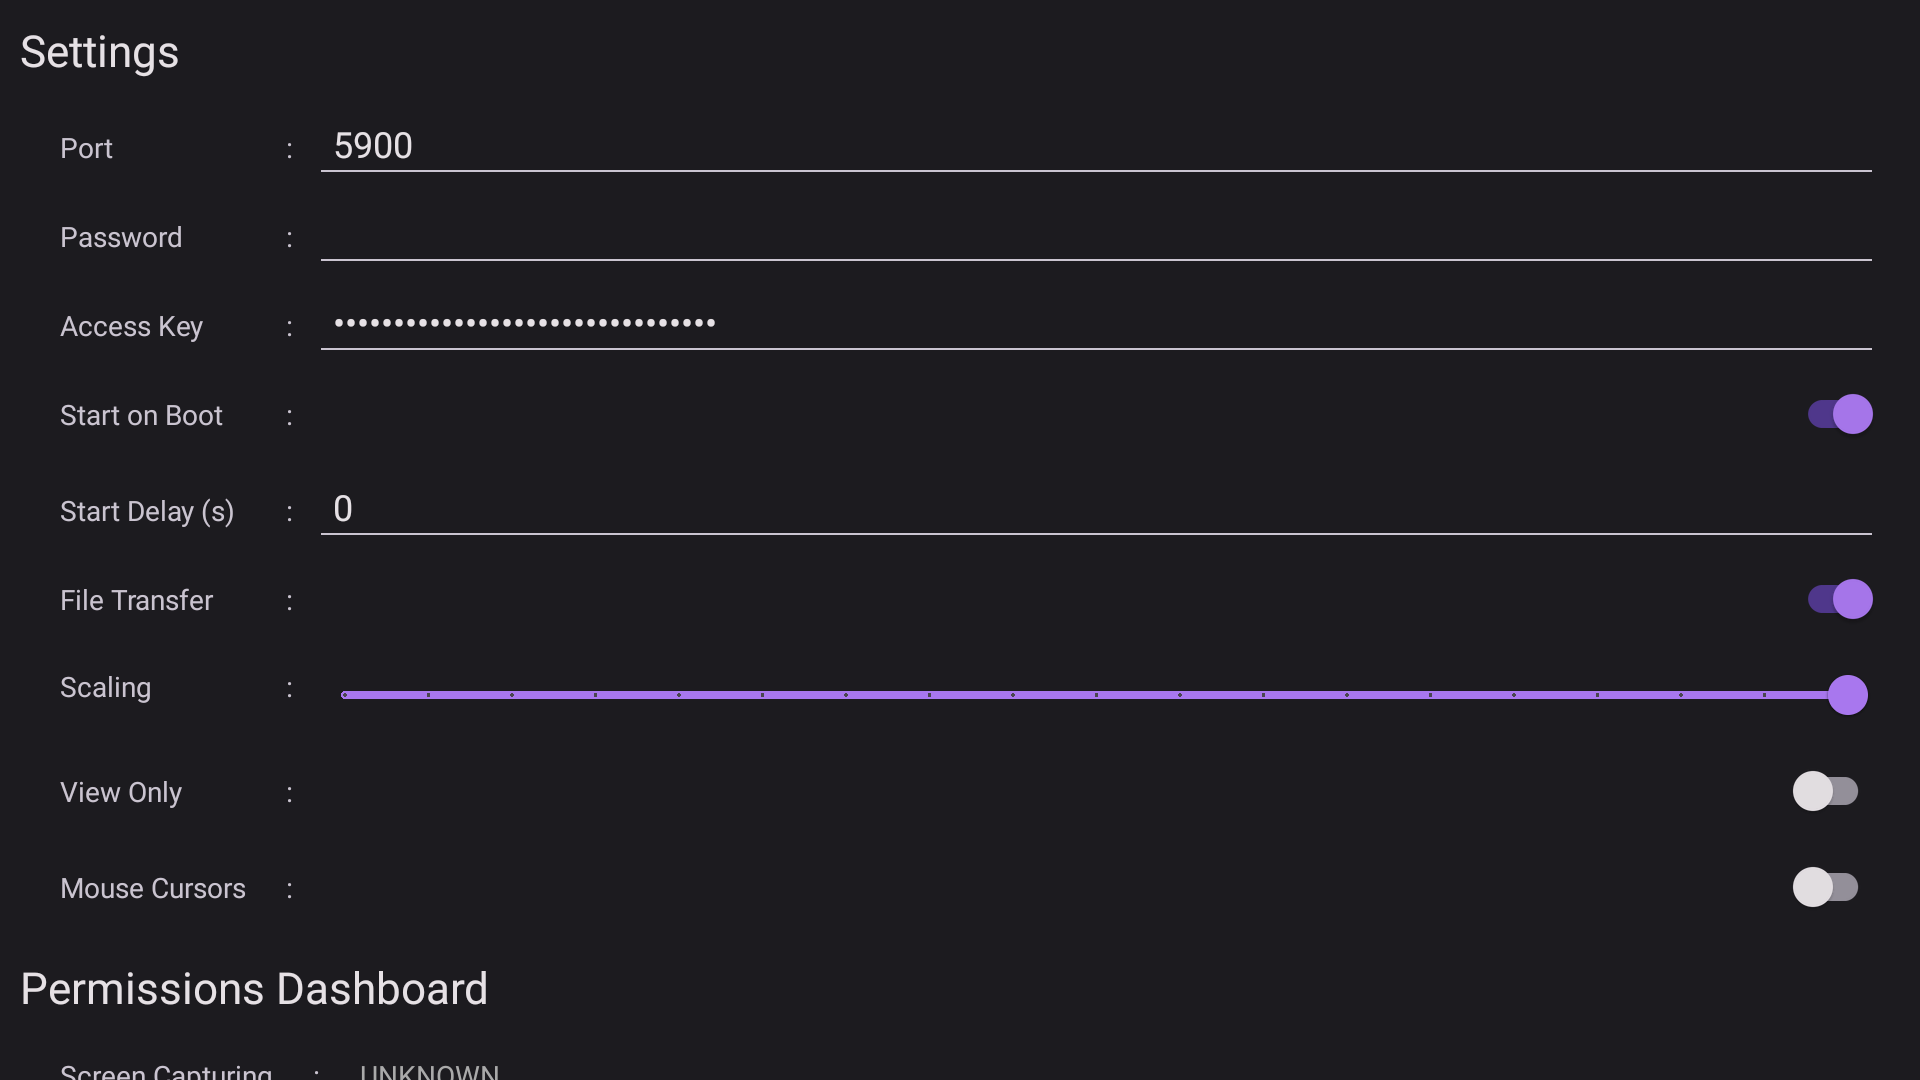
Task: Turn on the Mouse Cursors switch
Action: click(1825, 887)
